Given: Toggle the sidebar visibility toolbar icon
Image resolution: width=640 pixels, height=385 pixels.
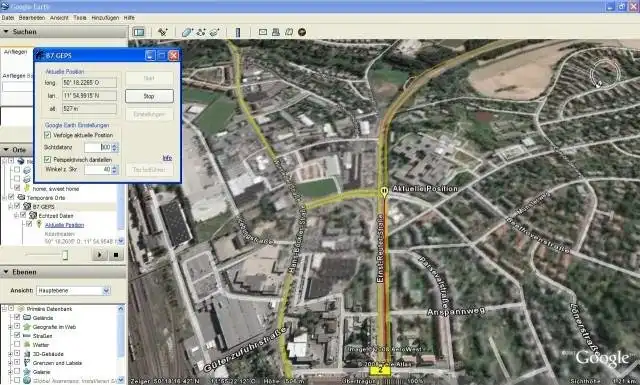Looking at the screenshot, I should (x=139, y=32).
